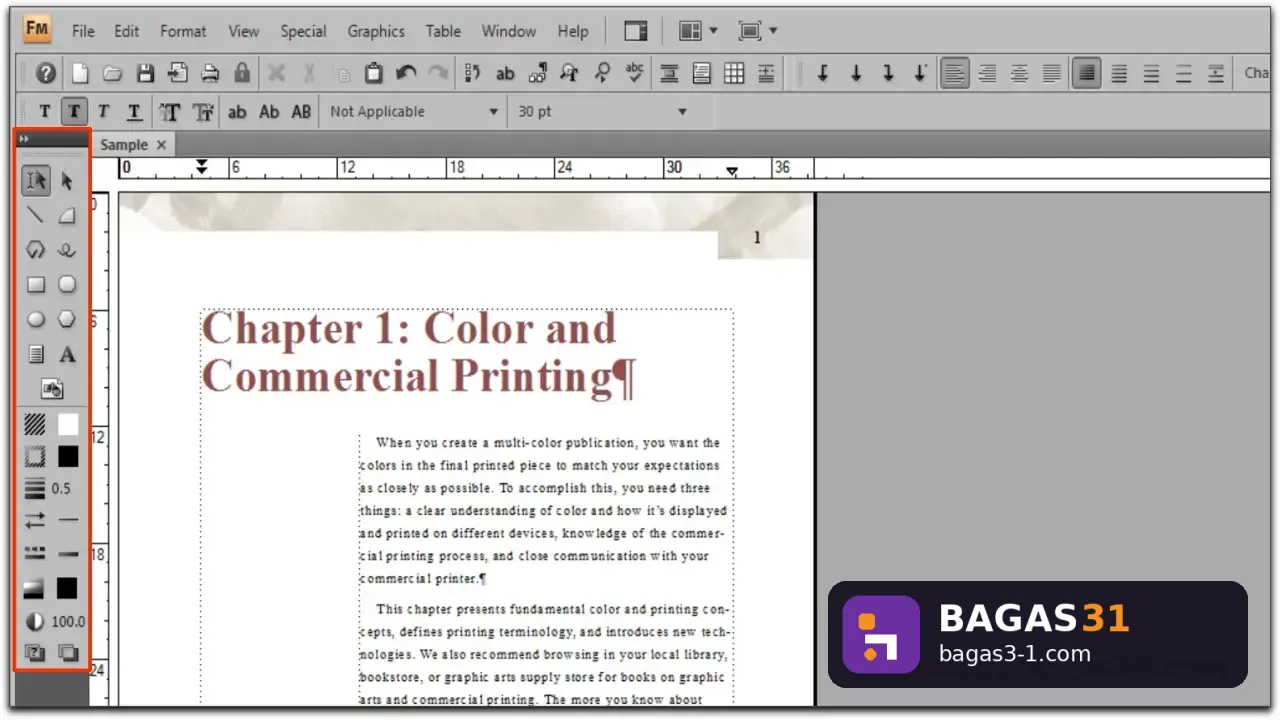Select the Text Frame tool
This screenshot has height=720, width=1280.
36,354
